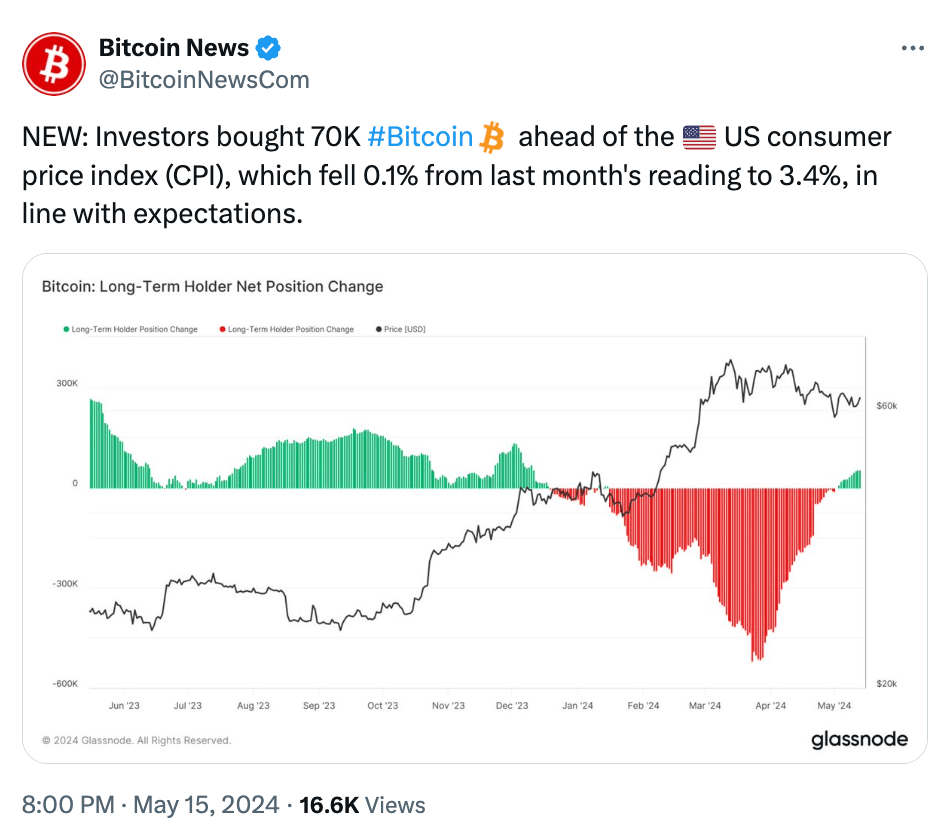950x834 pixels.
Task: Select the Bitcoin News display name
Action: pos(173,46)
